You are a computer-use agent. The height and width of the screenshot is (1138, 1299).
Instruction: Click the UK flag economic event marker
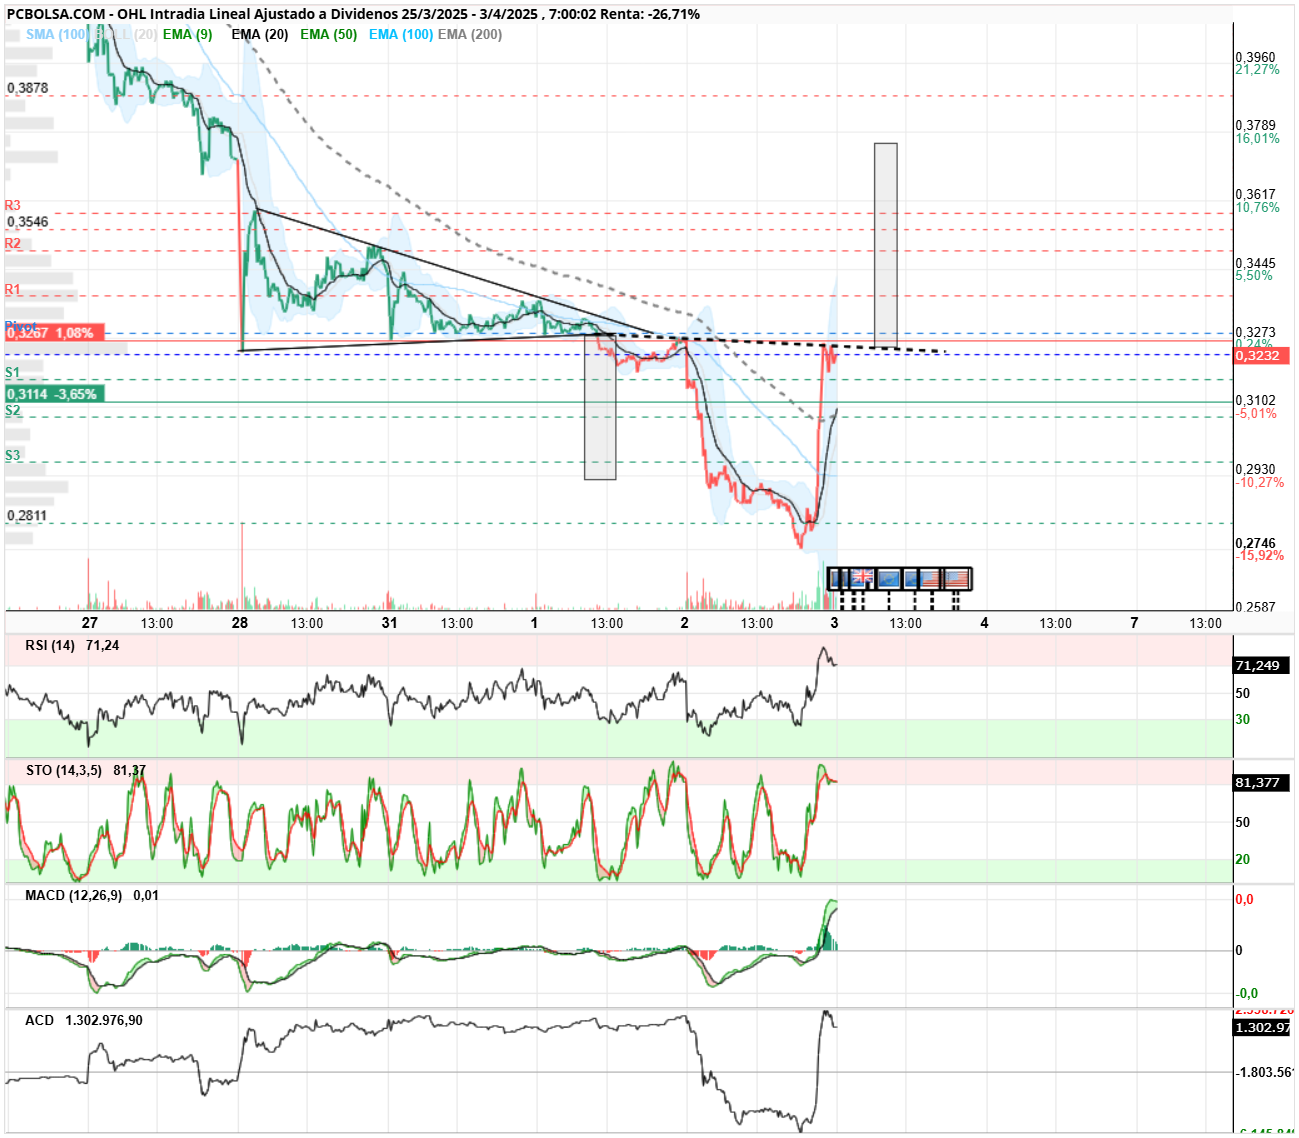tap(863, 576)
